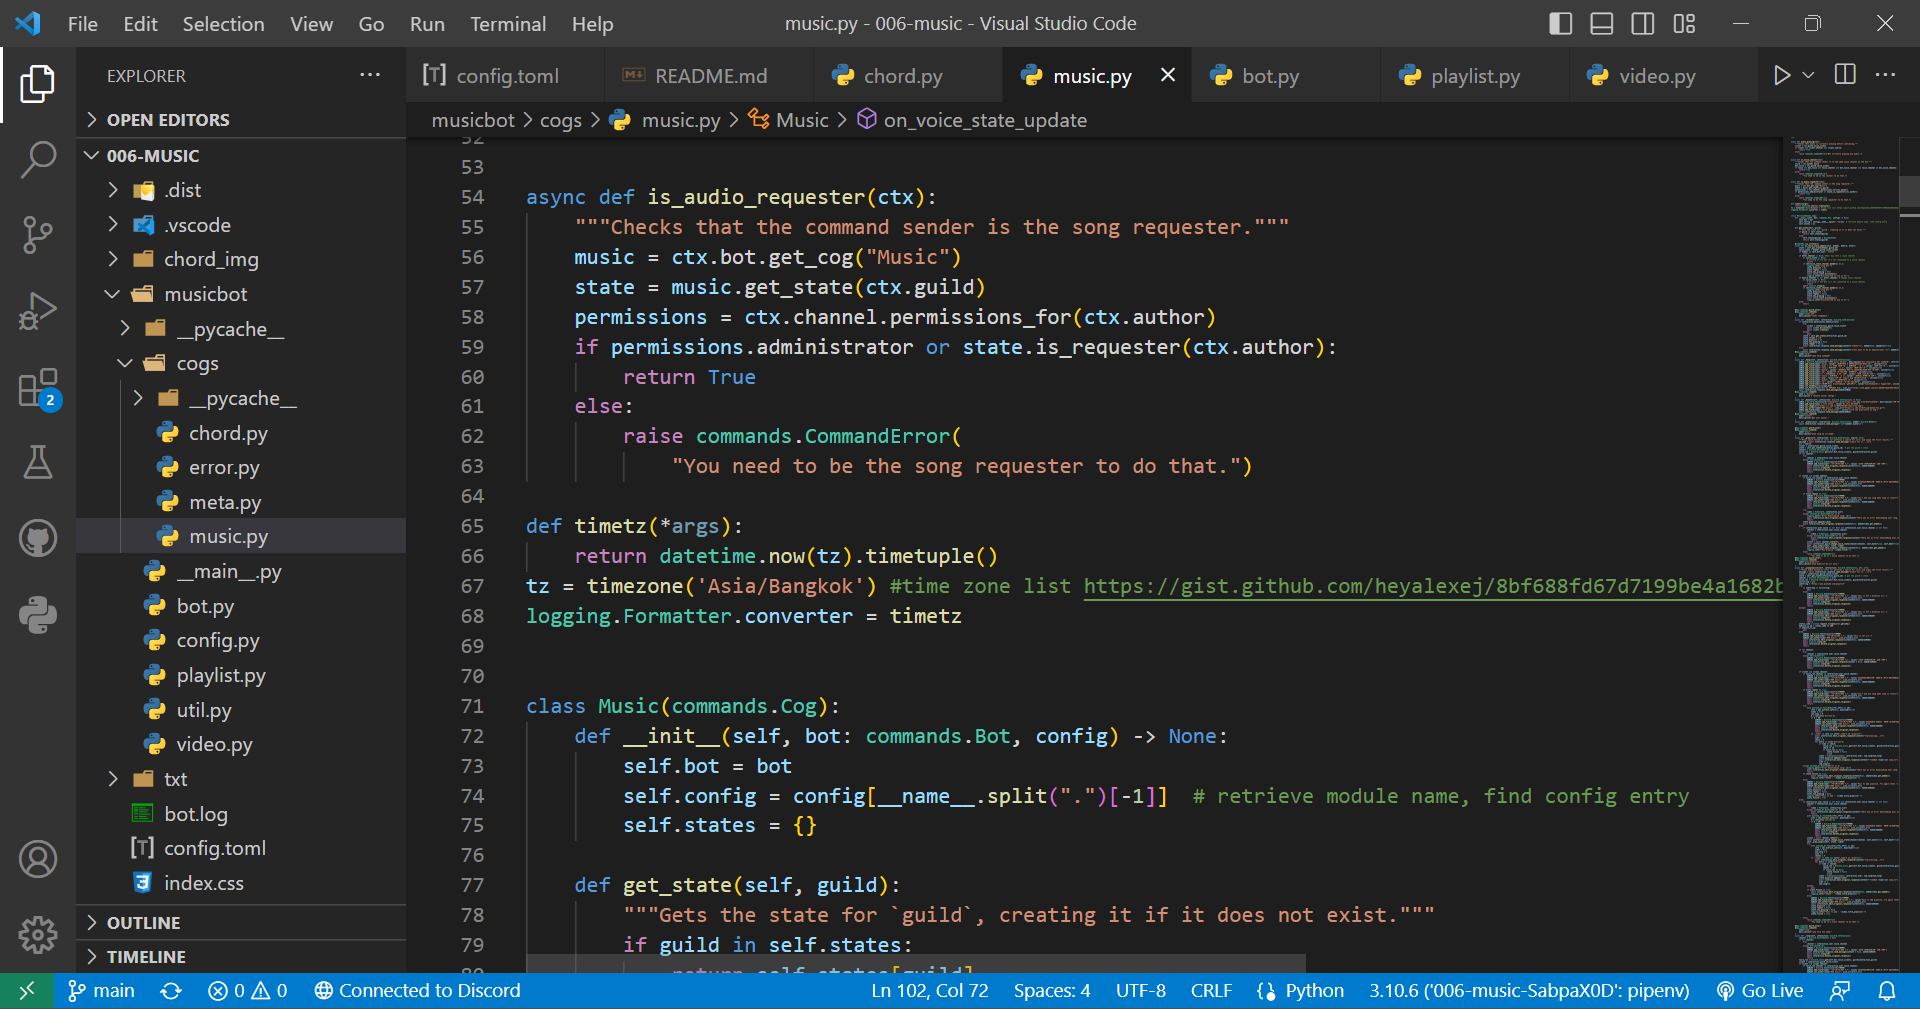The width and height of the screenshot is (1920, 1009).
Task: Open the Python environments icon in sidebar
Action: (37, 614)
